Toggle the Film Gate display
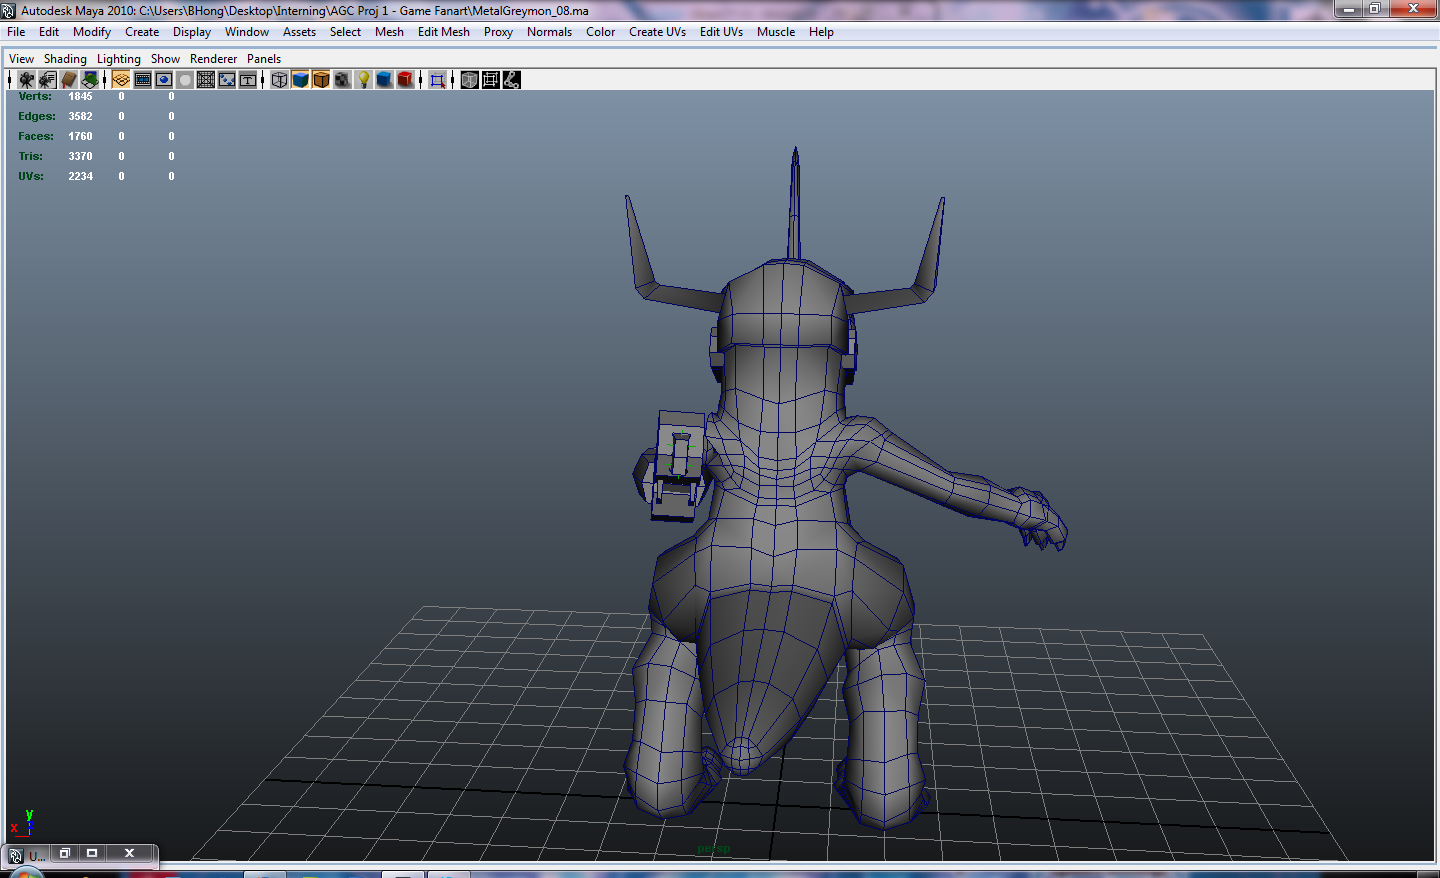This screenshot has width=1440, height=878. (143, 80)
